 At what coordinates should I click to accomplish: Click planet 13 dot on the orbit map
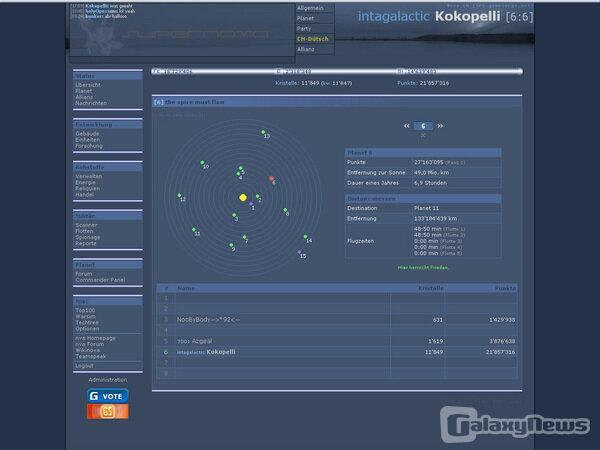tap(263, 132)
